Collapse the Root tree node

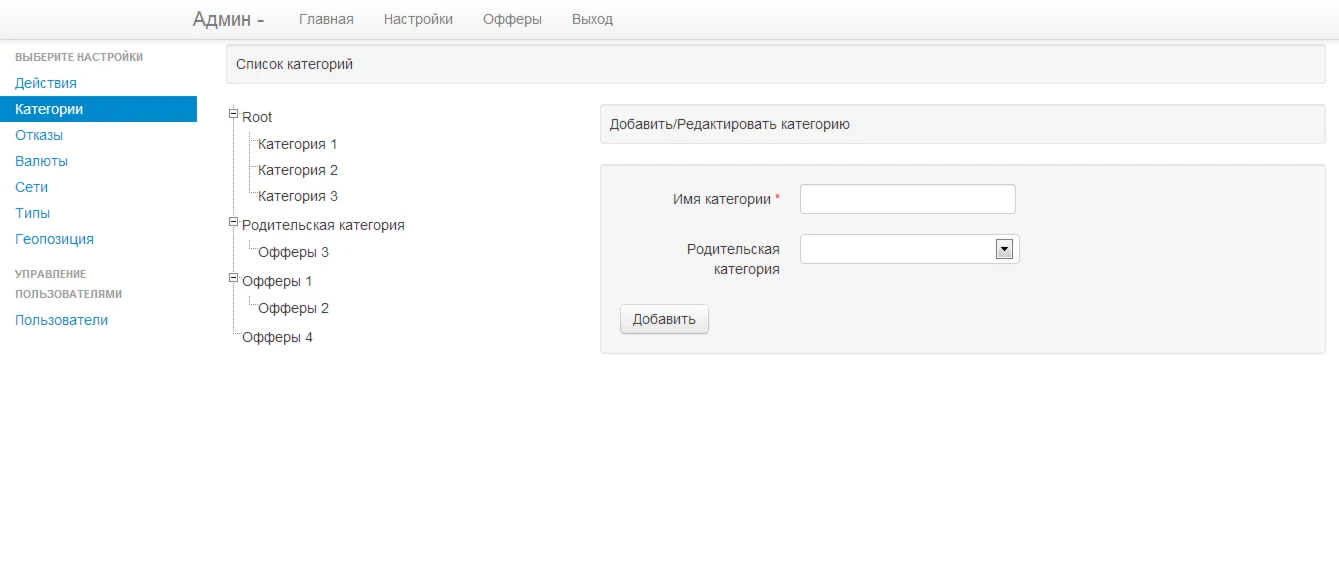pyautogui.click(x=233, y=113)
